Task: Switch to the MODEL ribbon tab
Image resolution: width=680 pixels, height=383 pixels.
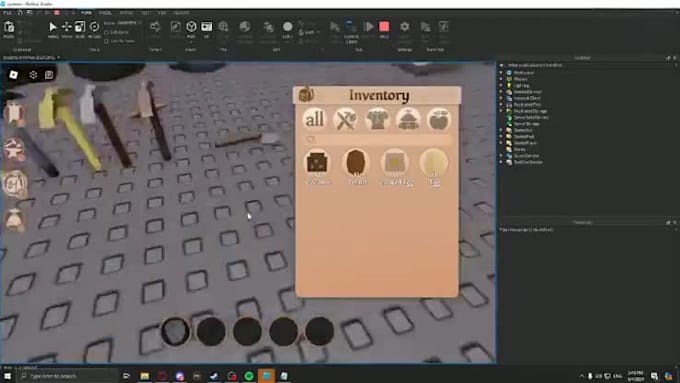Action: (105, 13)
